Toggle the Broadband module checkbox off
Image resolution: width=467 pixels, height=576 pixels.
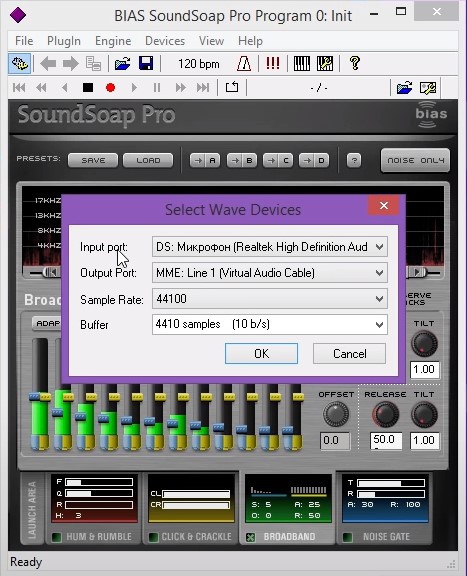(251, 537)
